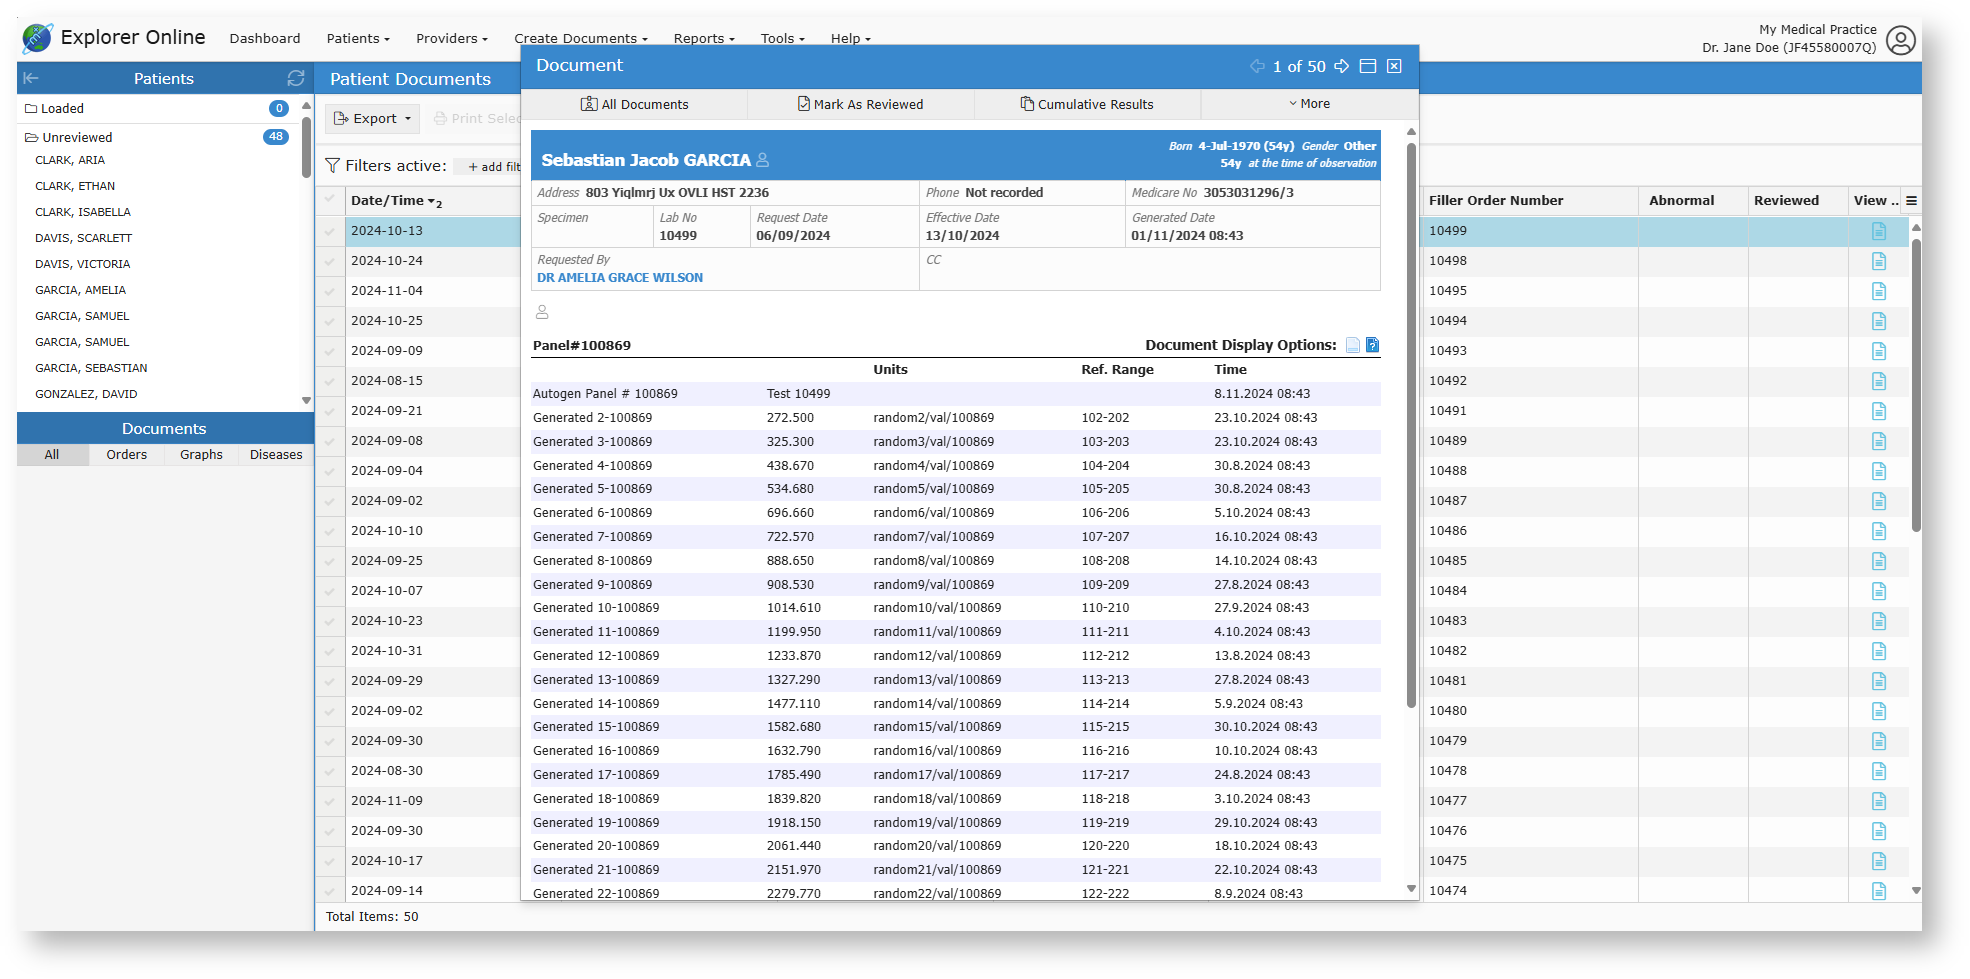Toggle the select-all checkbox in table header
The image size is (1970, 979).
pyautogui.click(x=329, y=200)
